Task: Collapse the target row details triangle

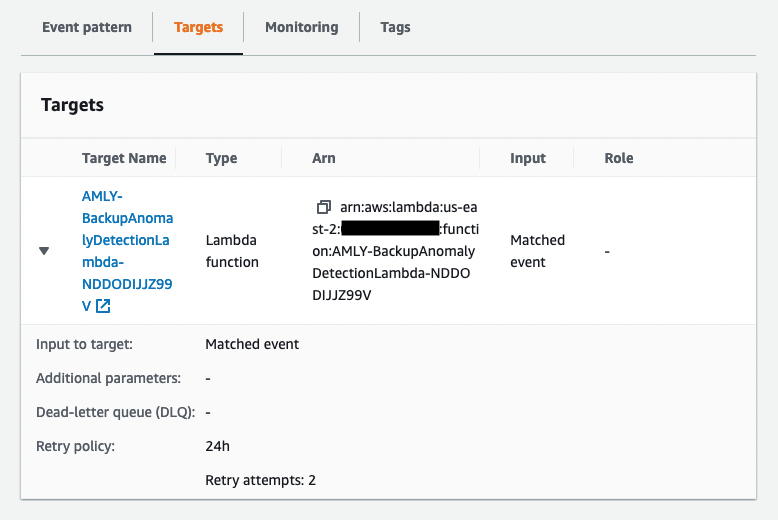Action: tap(44, 251)
